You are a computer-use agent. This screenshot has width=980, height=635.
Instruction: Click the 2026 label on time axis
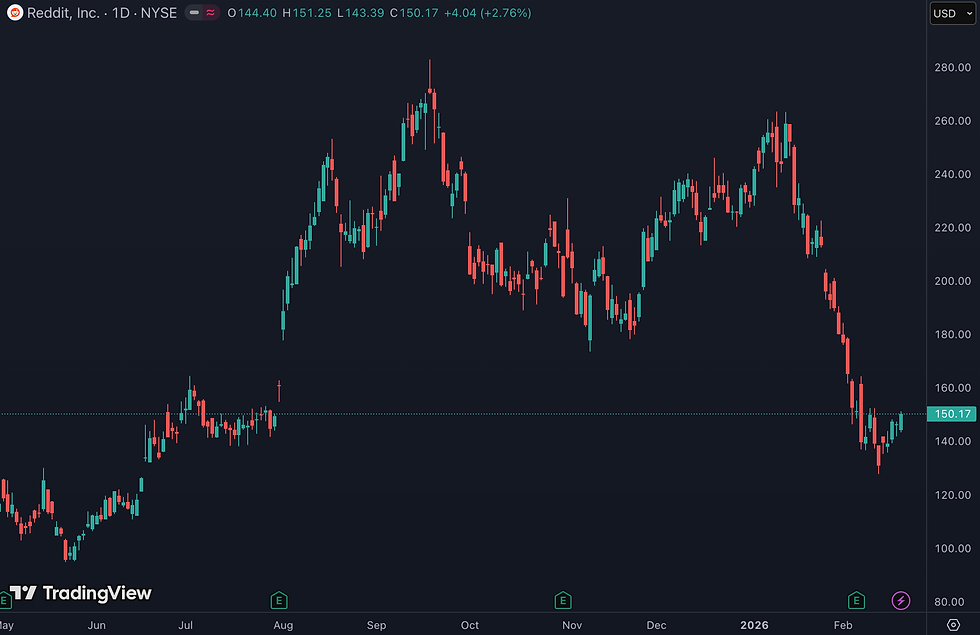point(754,625)
